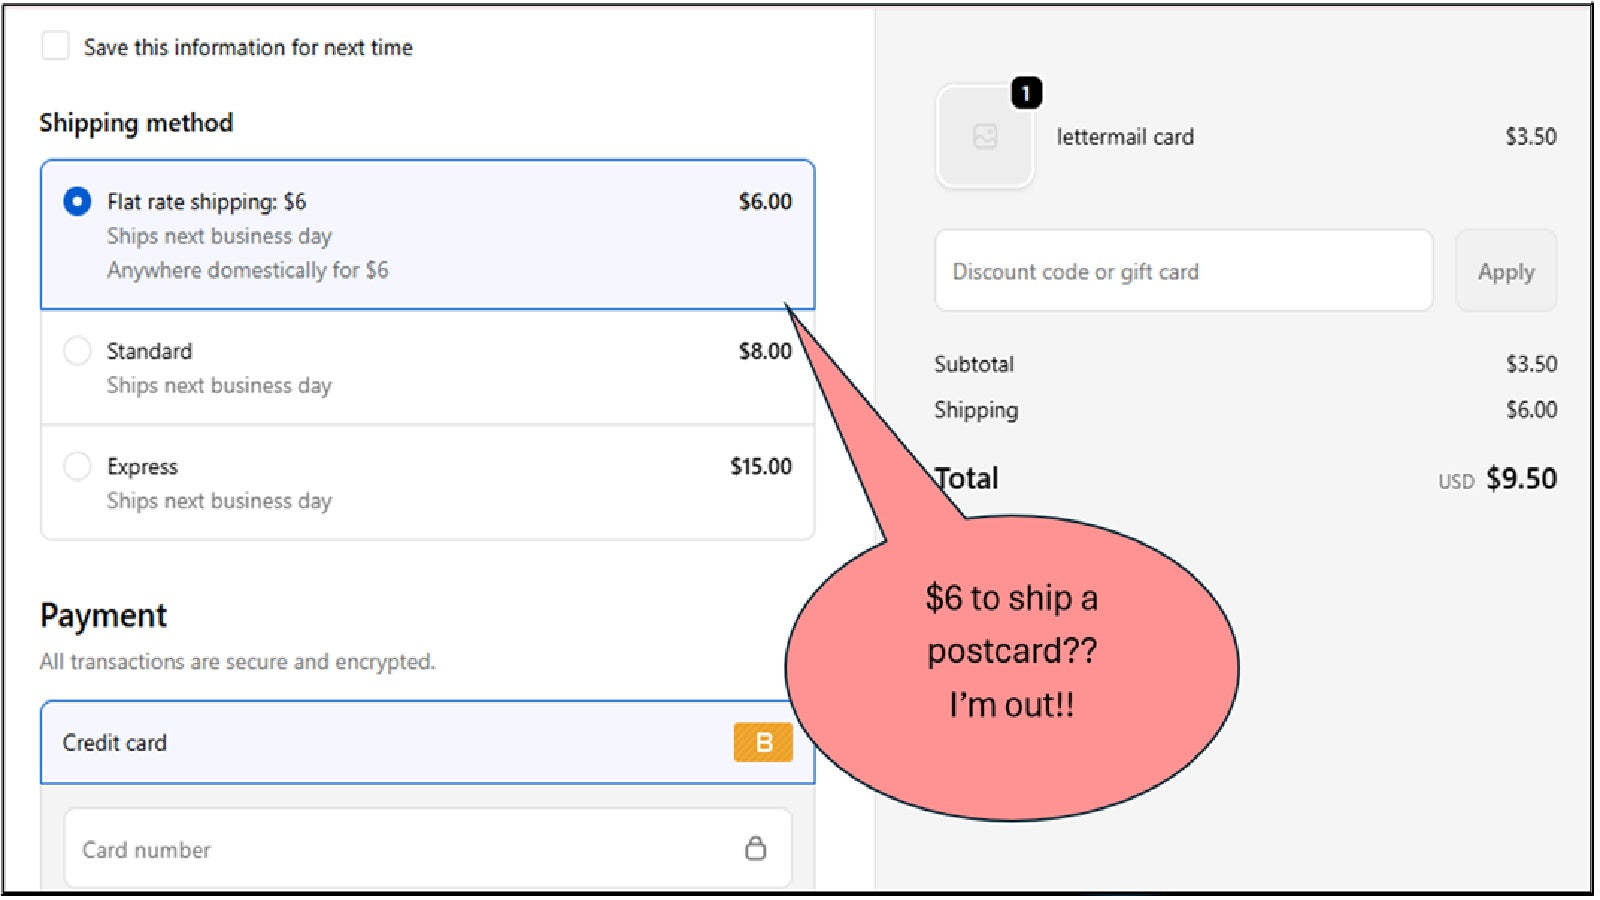Screen dimensions: 1600x900
Task: Click the quantity badge "1" above the thumbnail
Action: 1028,92
